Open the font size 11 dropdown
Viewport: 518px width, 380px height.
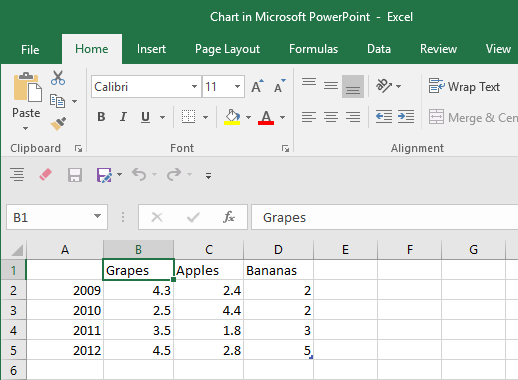237,87
